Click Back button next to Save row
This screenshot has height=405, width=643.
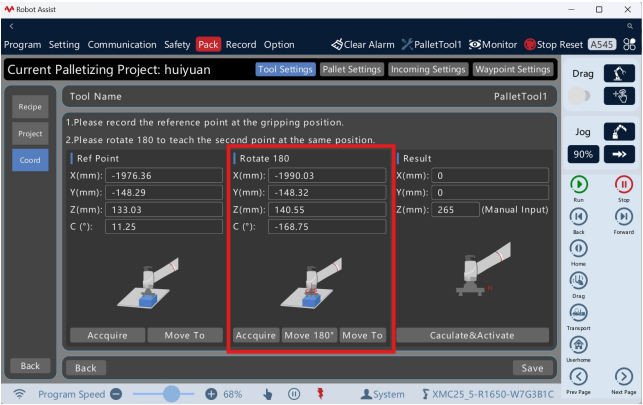86,368
